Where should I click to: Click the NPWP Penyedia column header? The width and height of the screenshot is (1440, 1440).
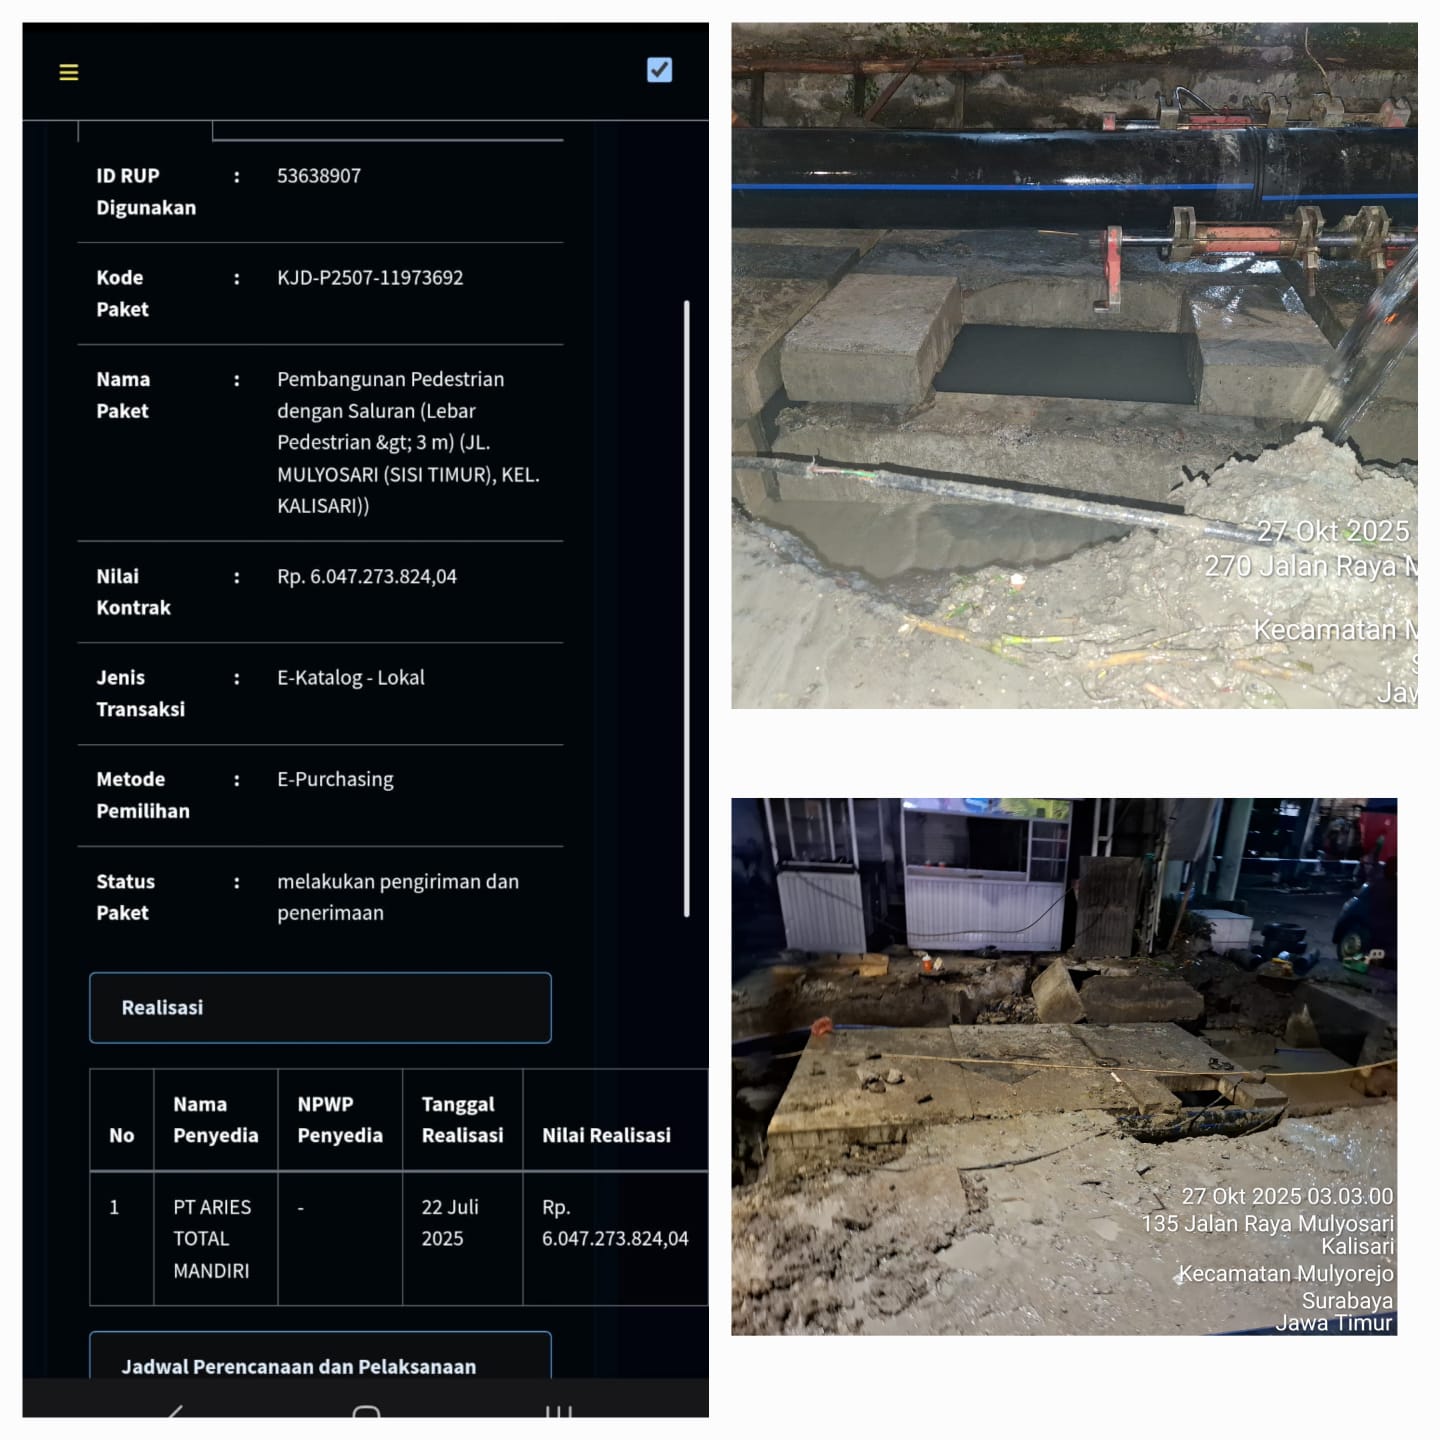point(339,1119)
